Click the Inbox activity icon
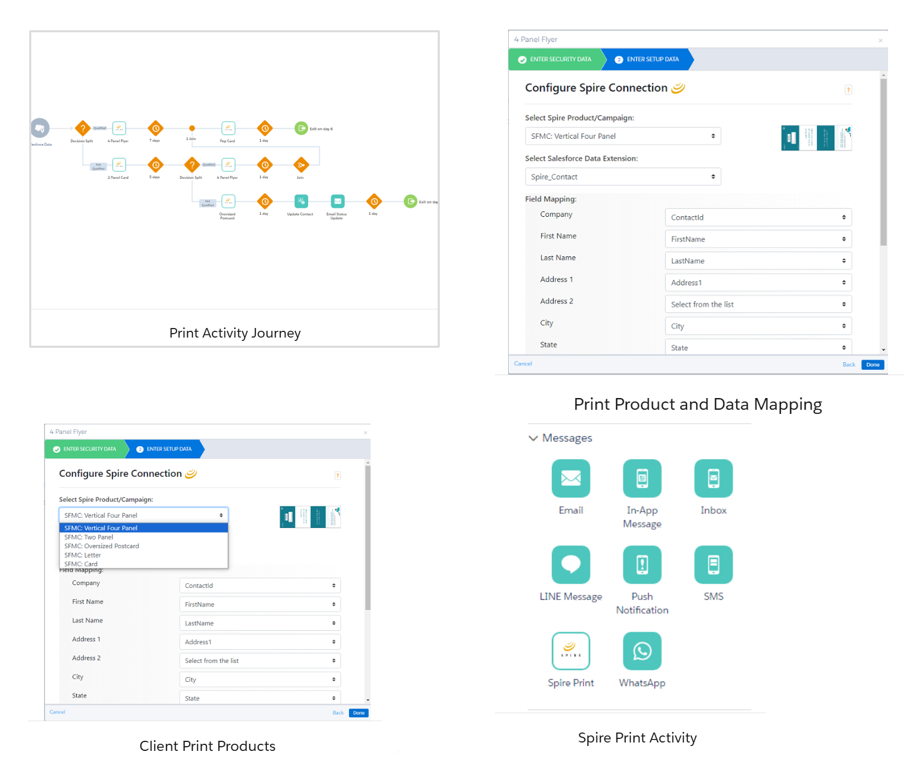This screenshot has height=763, width=918. coord(713,479)
